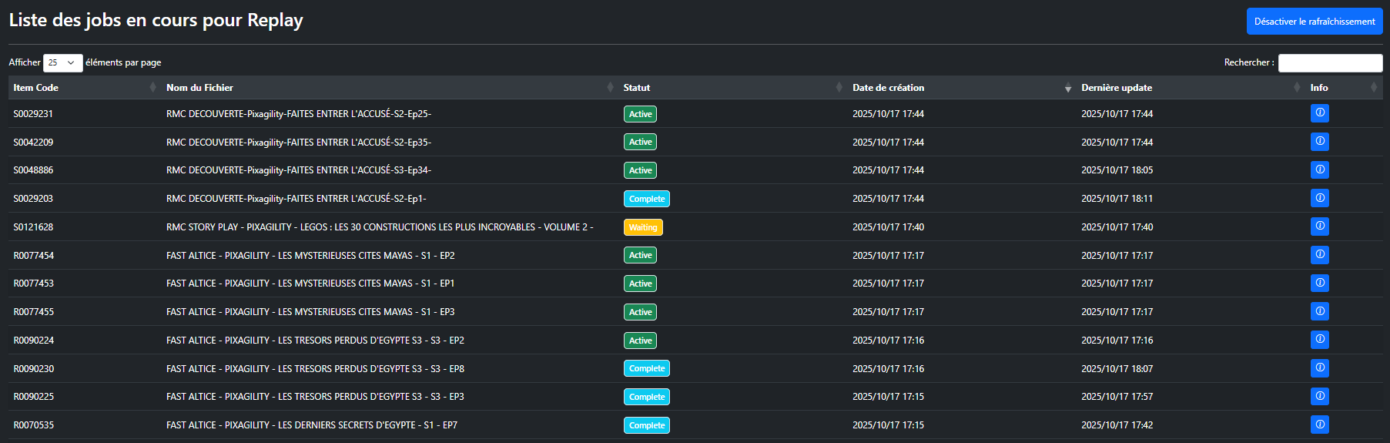
Task: Click file name FAITES ENTRER L'ACCUSÉ-S2-Ep1-
Action: (x=296, y=198)
